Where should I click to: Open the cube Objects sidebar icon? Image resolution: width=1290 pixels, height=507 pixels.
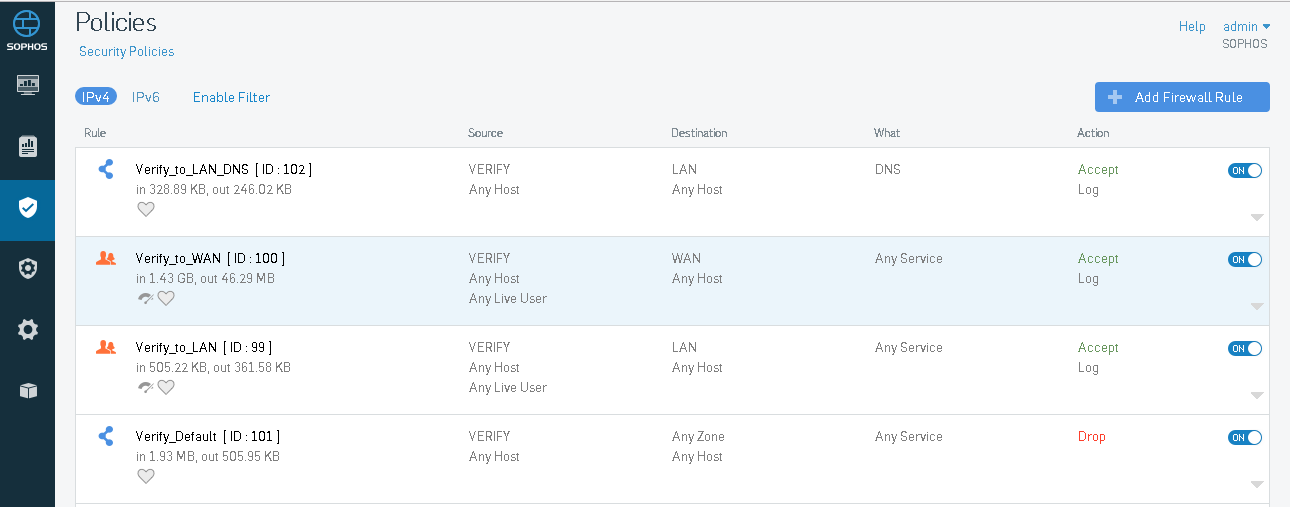(x=27, y=391)
